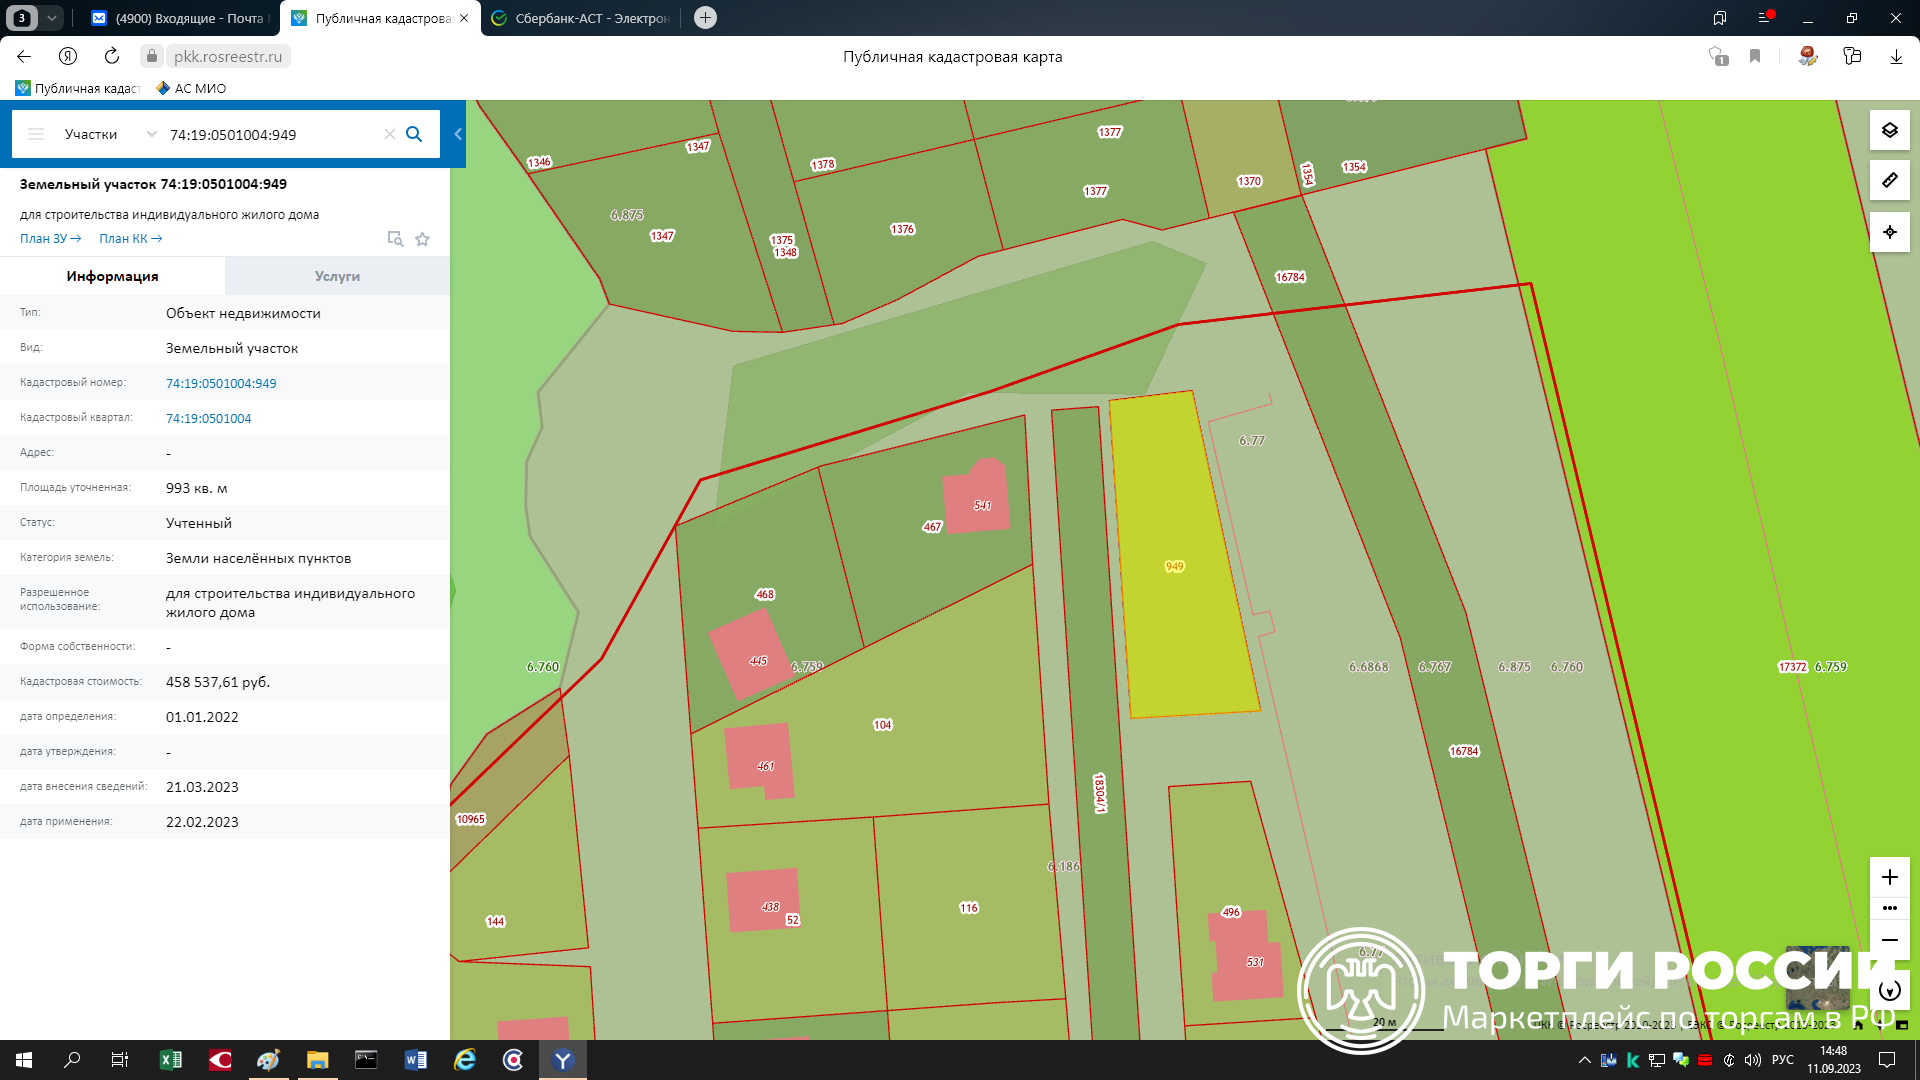
Task: Click the search magnifier icon
Action: (x=414, y=134)
